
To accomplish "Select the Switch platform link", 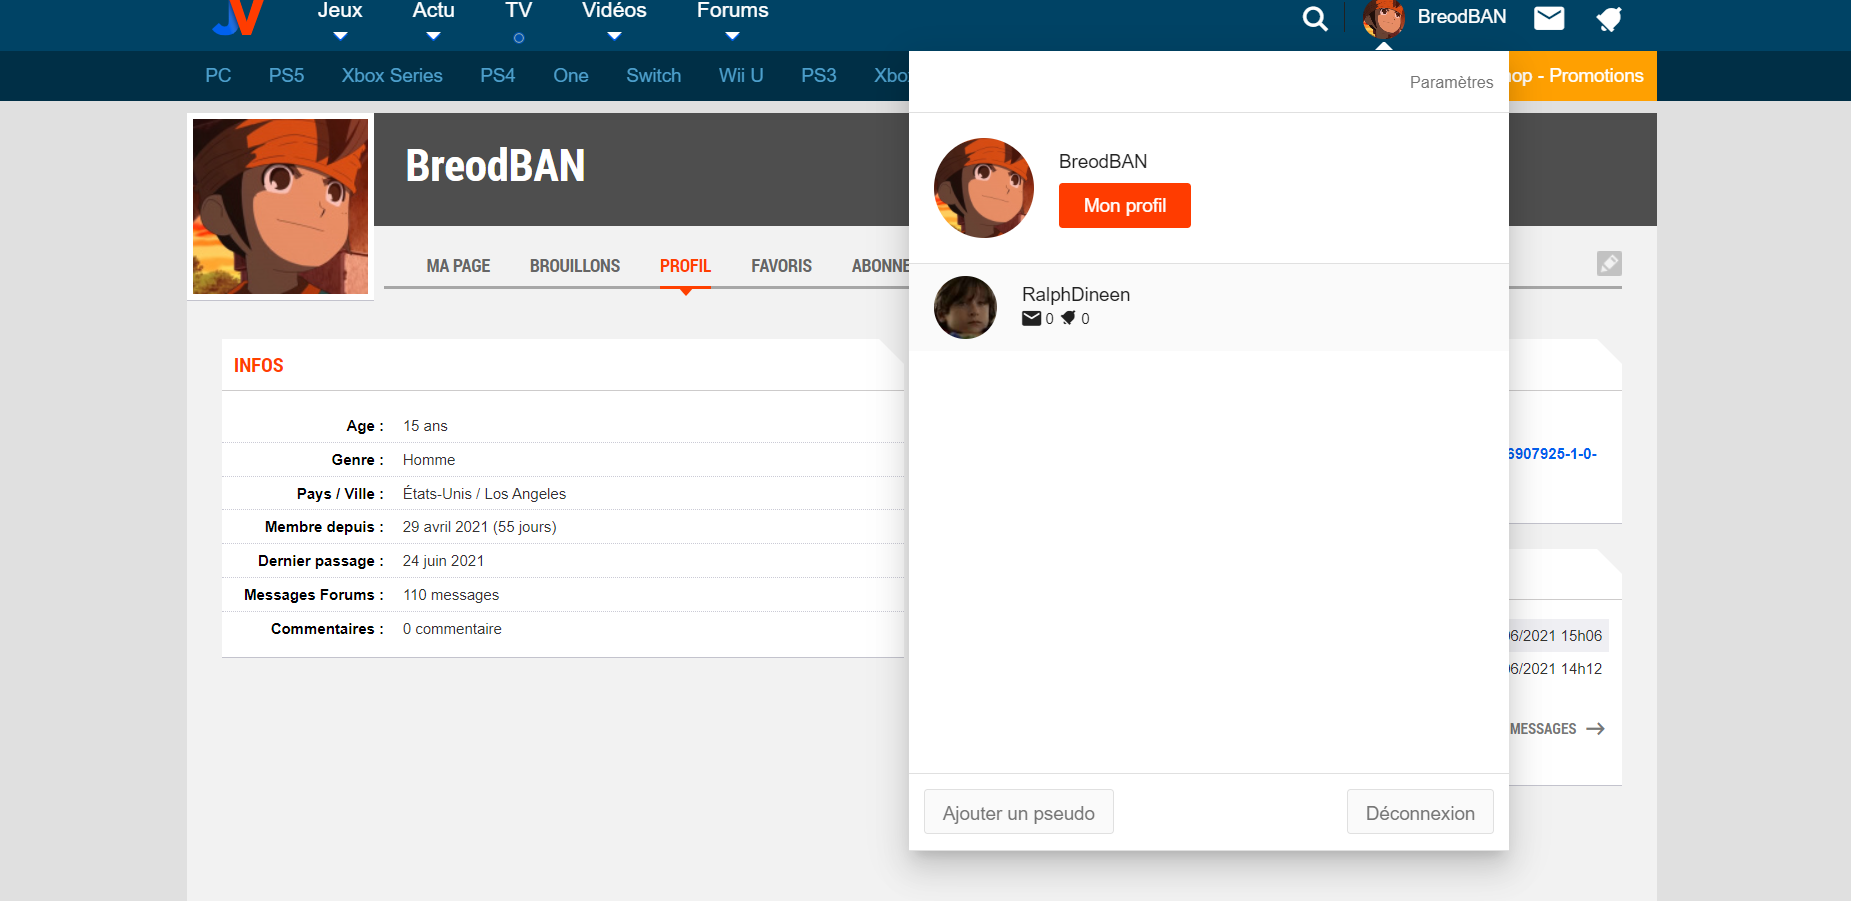I will click(x=654, y=76).
